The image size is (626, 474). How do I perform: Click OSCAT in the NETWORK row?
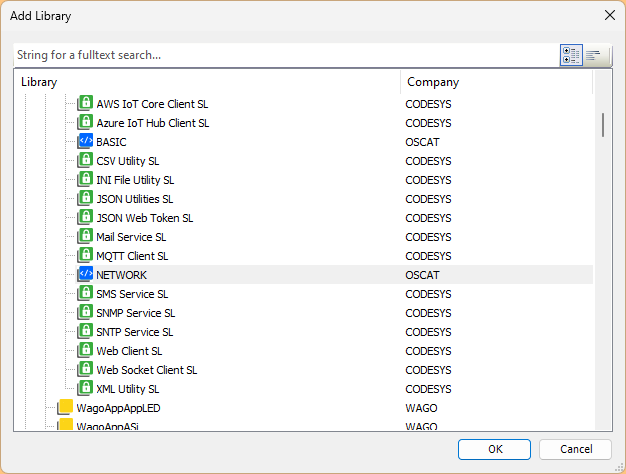click(x=422, y=275)
